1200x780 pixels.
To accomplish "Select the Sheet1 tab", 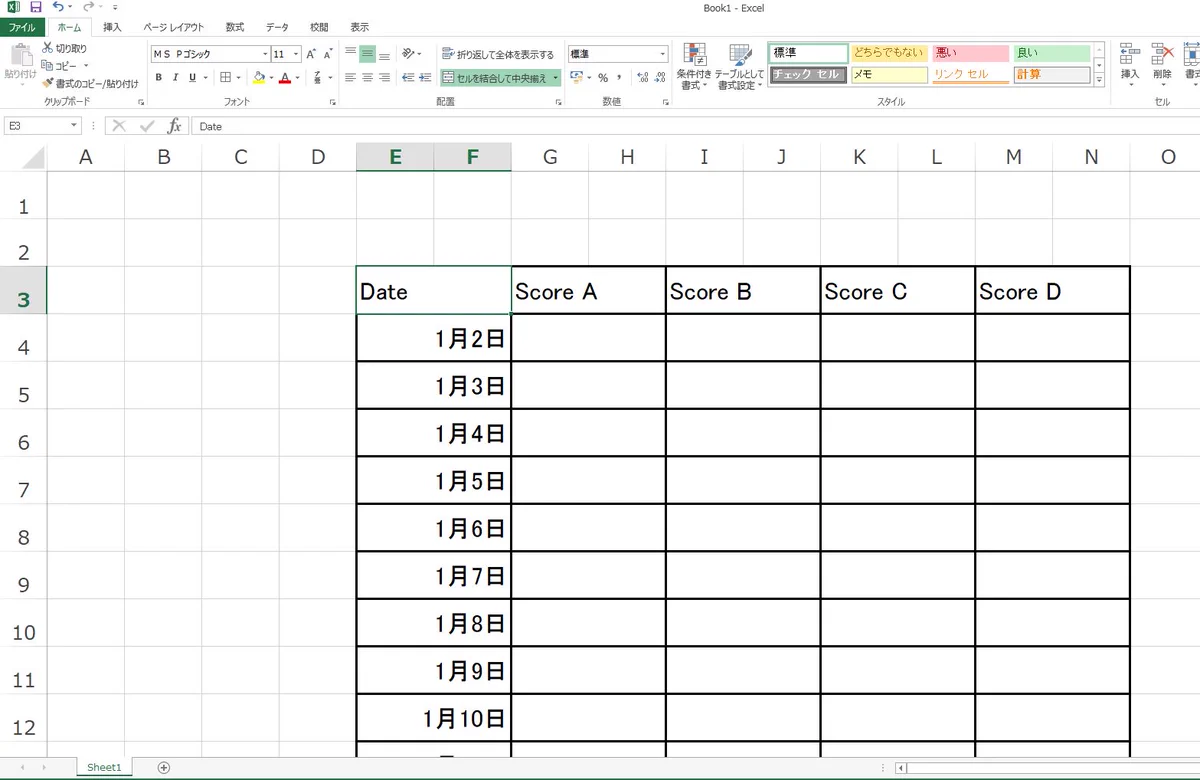I will pyautogui.click(x=104, y=767).
